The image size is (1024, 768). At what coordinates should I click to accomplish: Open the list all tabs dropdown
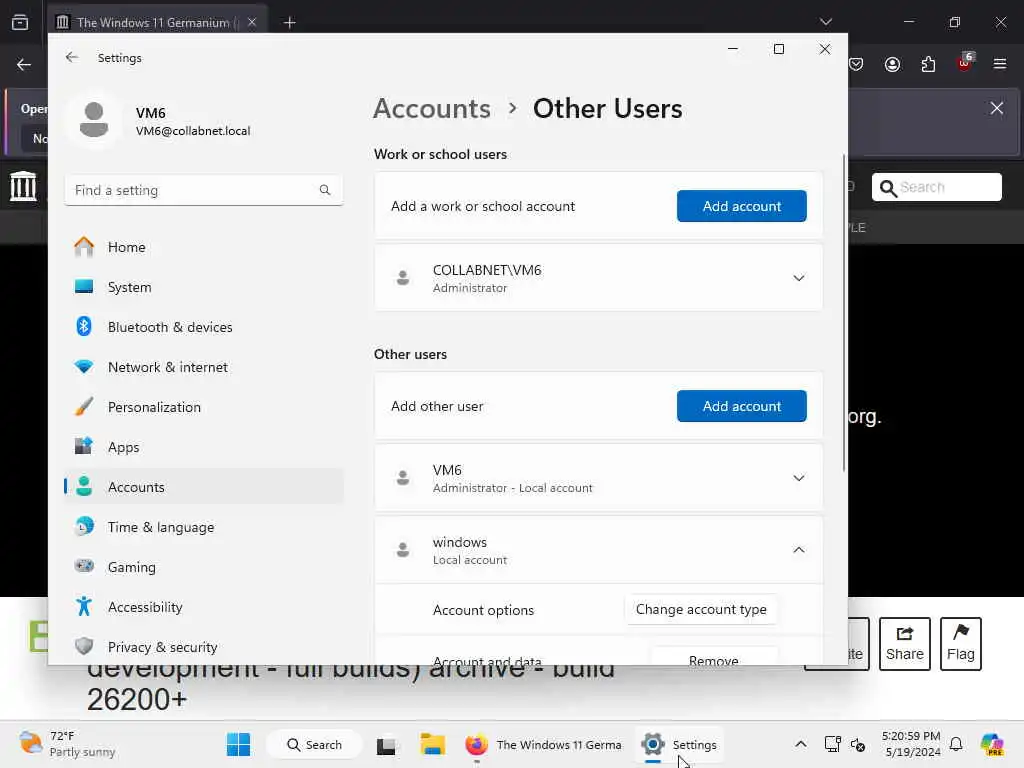825,22
